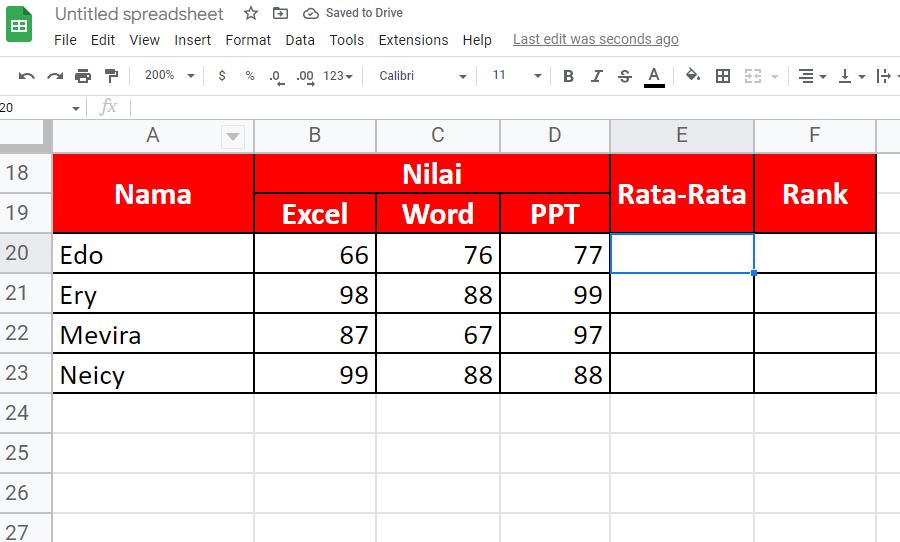Open the View menu

(144, 40)
